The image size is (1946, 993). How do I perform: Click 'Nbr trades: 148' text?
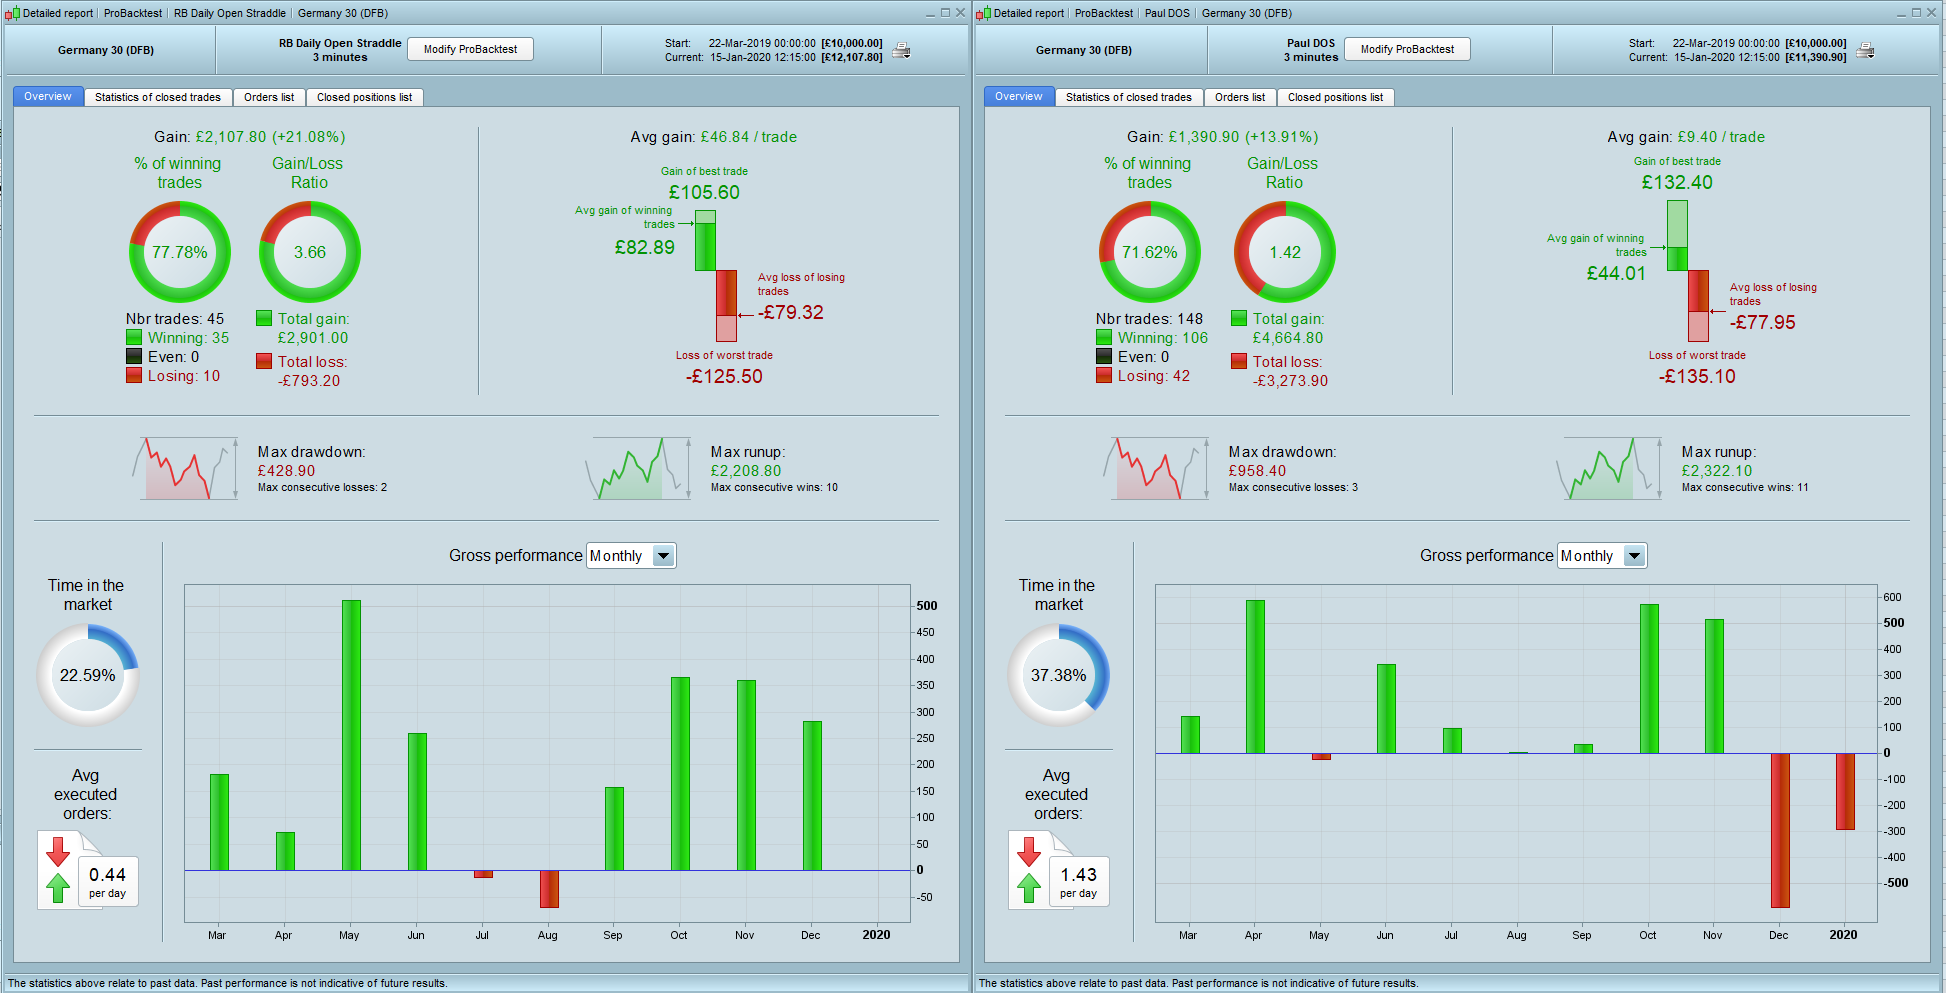pos(1149,319)
